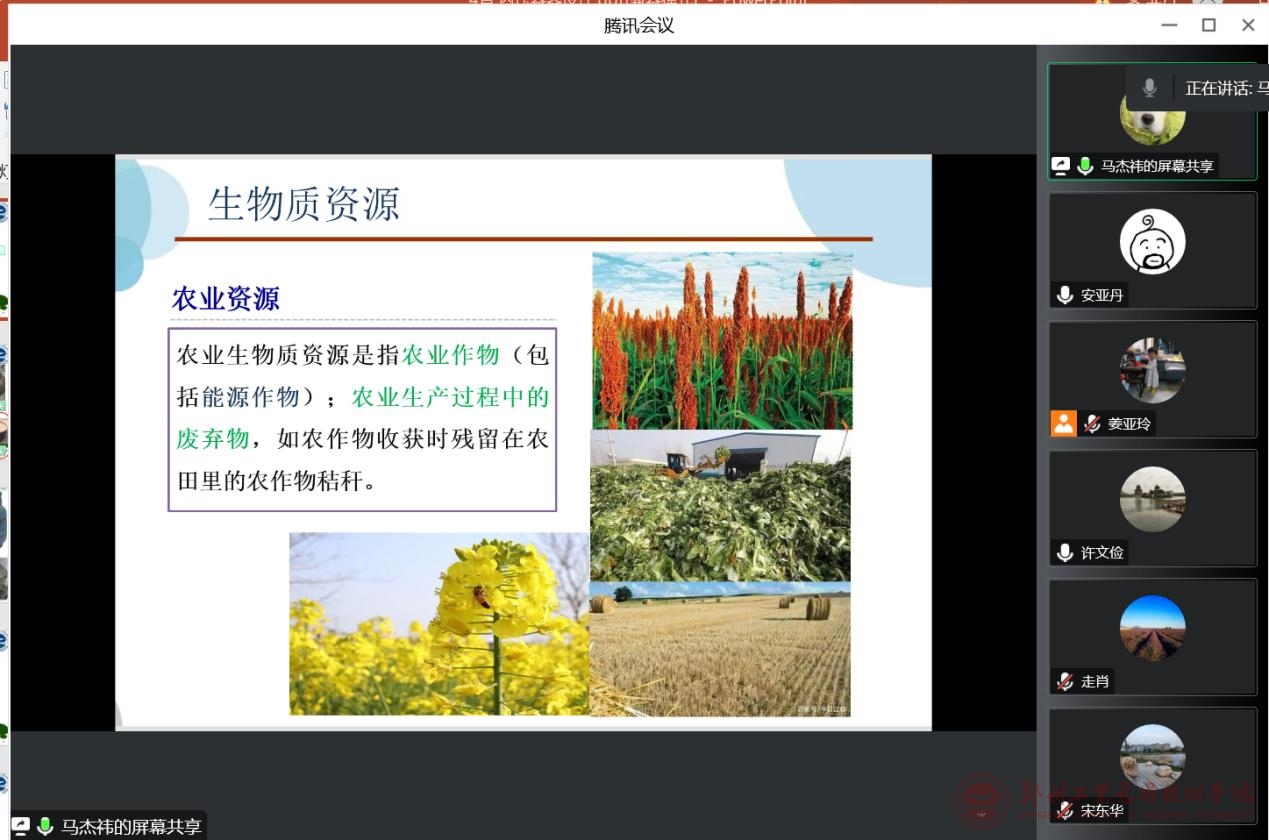Click the yellow rapeseed flower image

tap(439, 623)
